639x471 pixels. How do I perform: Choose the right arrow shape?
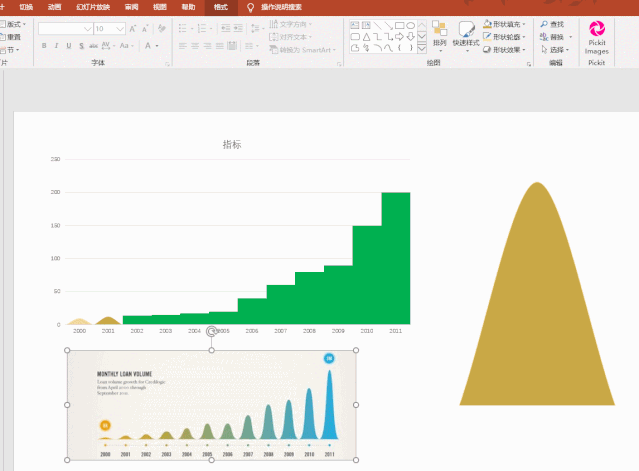[399, 37]
